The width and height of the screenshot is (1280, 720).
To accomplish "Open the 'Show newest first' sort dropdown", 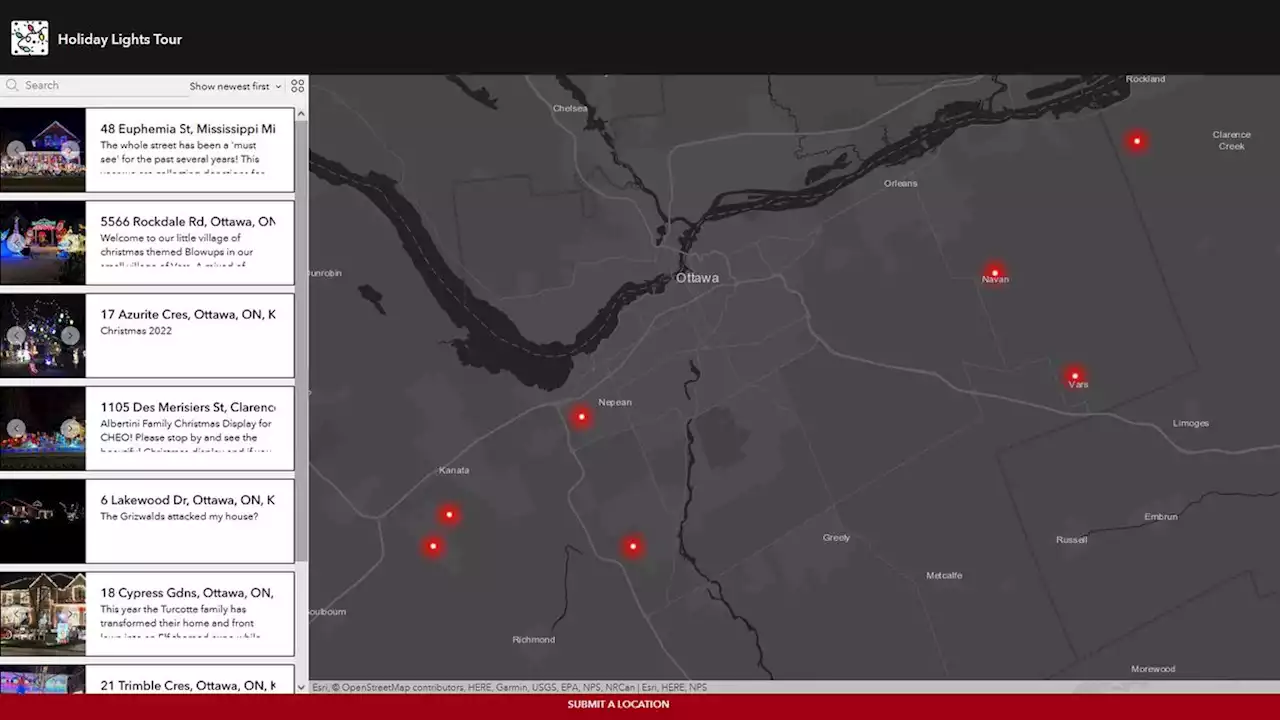I will coord(235,86).
